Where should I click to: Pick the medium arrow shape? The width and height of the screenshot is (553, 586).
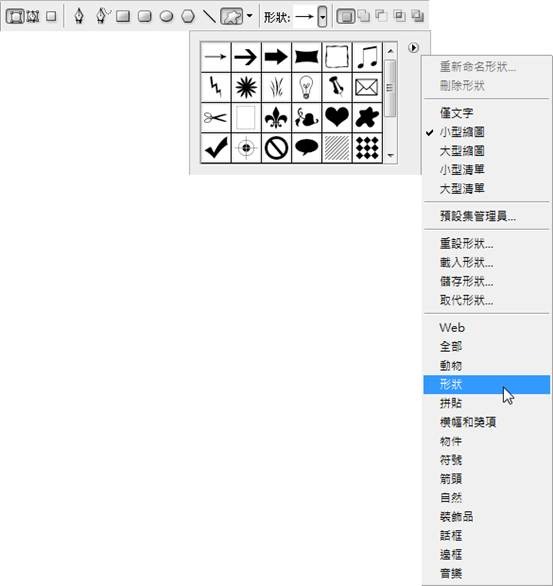coord(246,57)
